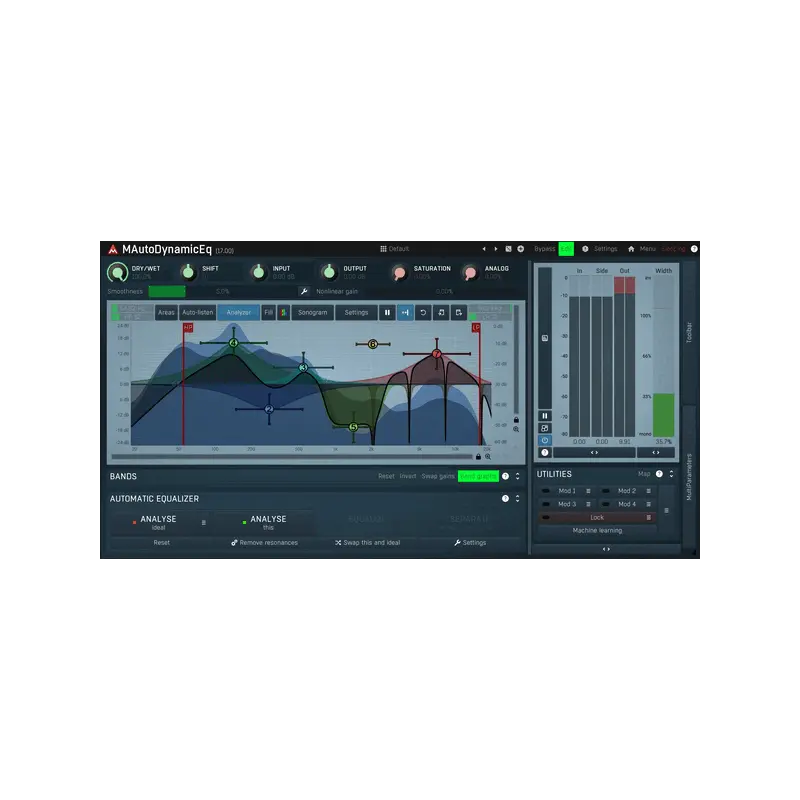Click the Machine learning button
Screen dimensions: 800x800
pos(597,531)
